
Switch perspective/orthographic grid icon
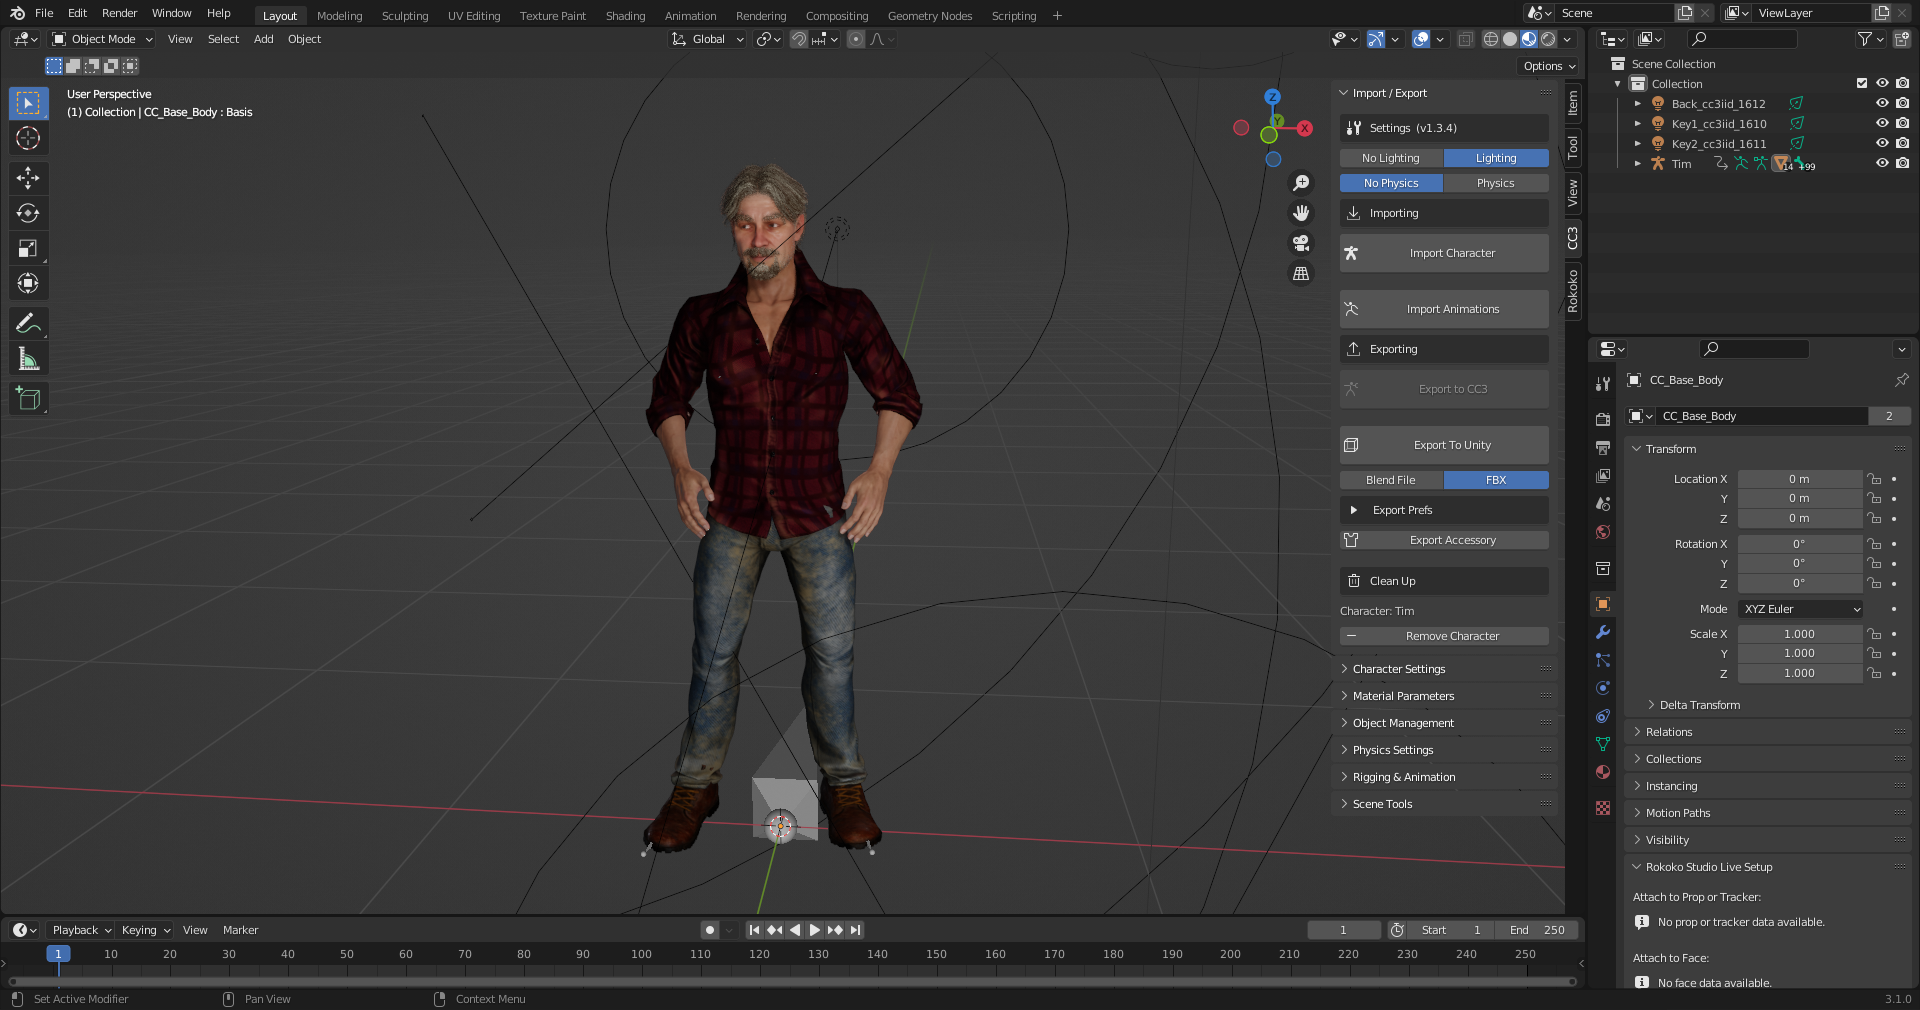1301,273
